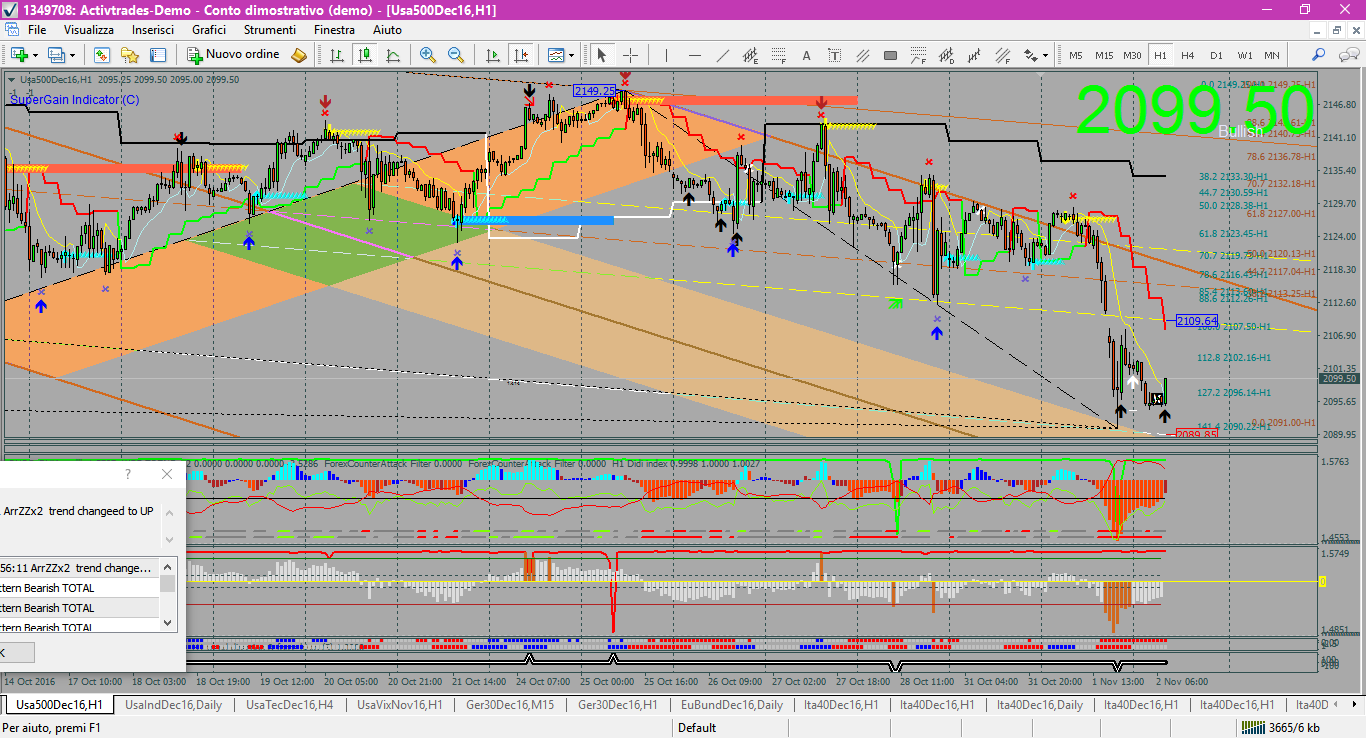Switch timeframe to H4
1366x738 pixels.
[1188, 55]
